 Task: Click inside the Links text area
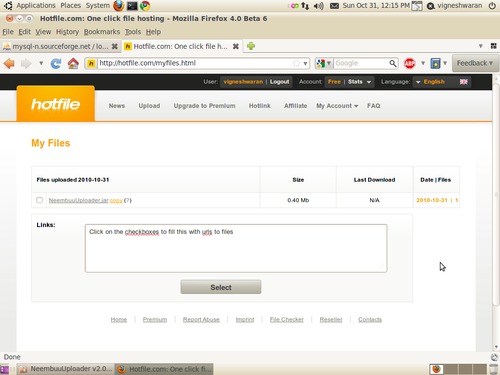coord(236,248)
